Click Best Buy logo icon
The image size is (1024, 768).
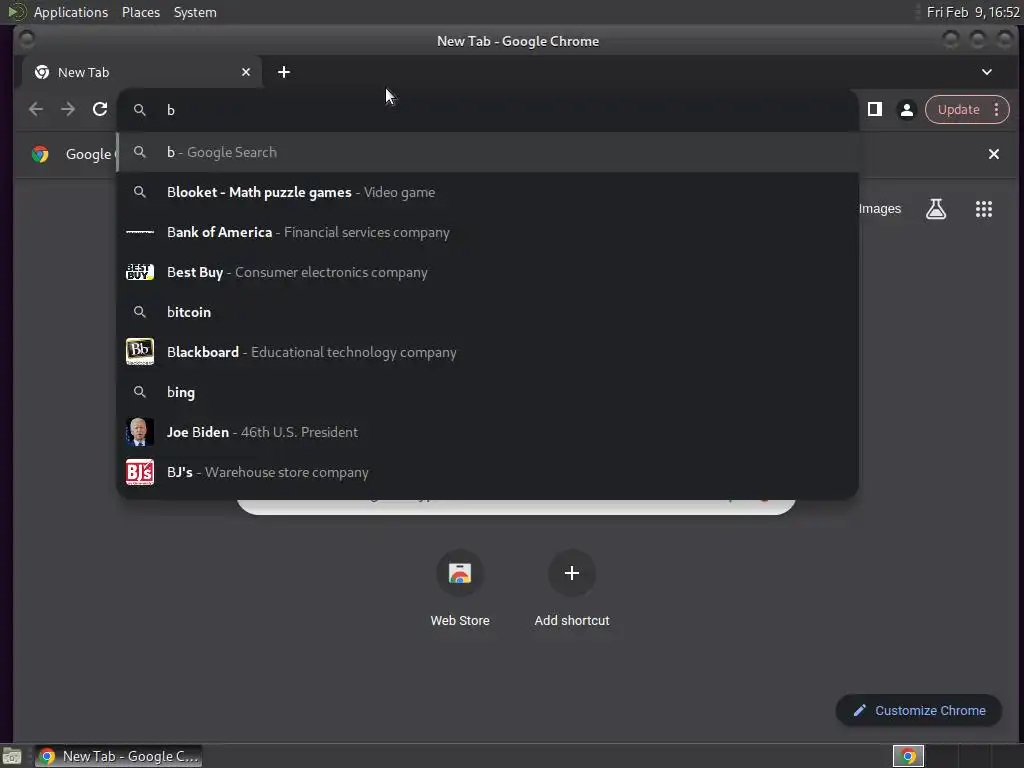(140, 272)
